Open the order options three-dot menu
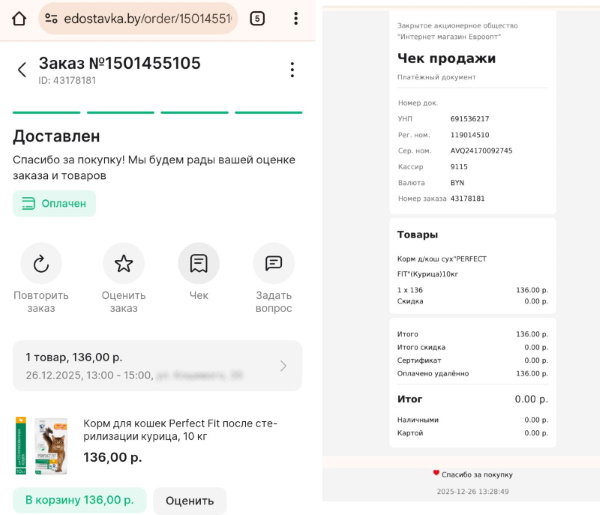 point(292,70)
